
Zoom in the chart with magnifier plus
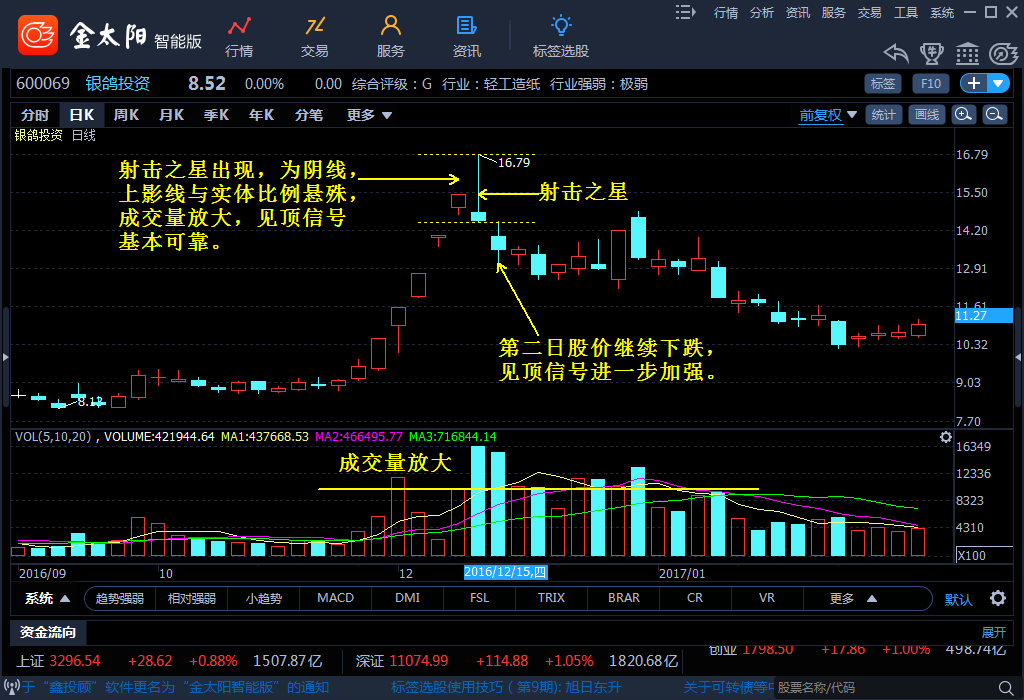[x=963, y=115]
